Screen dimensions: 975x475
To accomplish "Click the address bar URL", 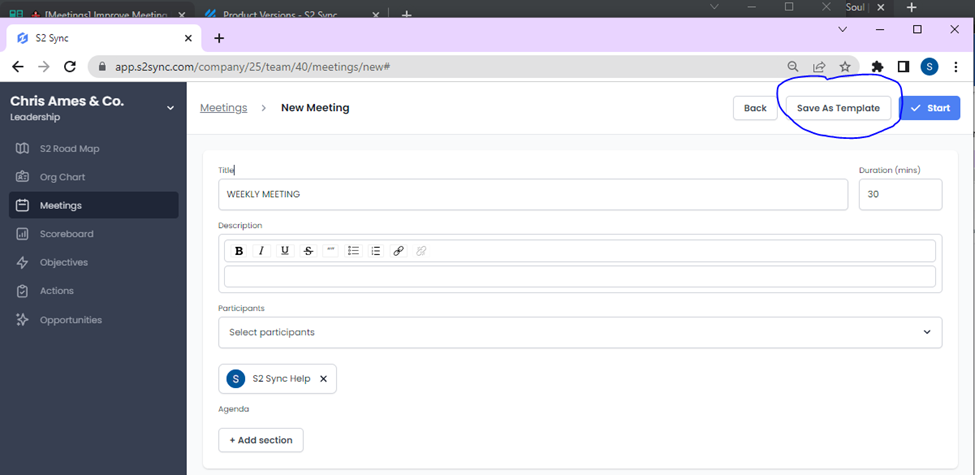I will point(252,67).
